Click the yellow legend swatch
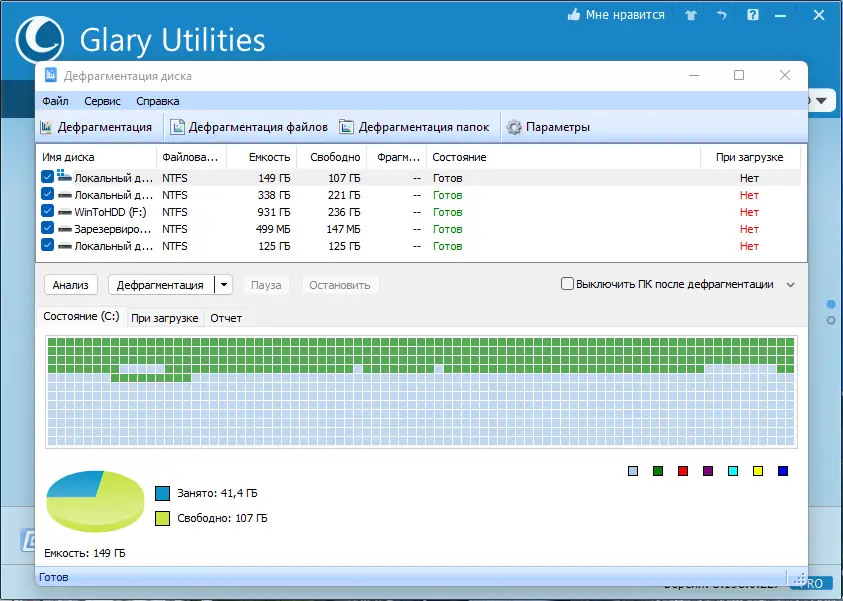The height and width of the screenshot is (601, 843). [x=758, y=471]
